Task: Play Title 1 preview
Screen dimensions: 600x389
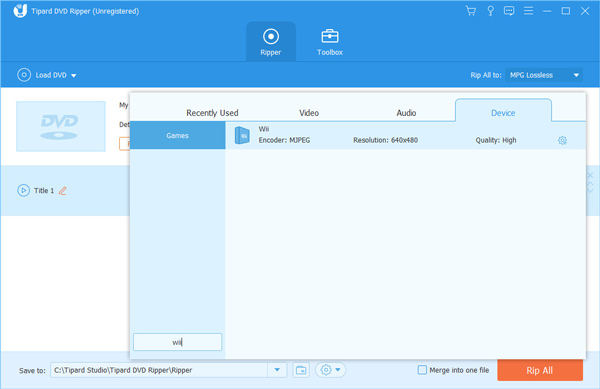Action: (x=23, y=190)
